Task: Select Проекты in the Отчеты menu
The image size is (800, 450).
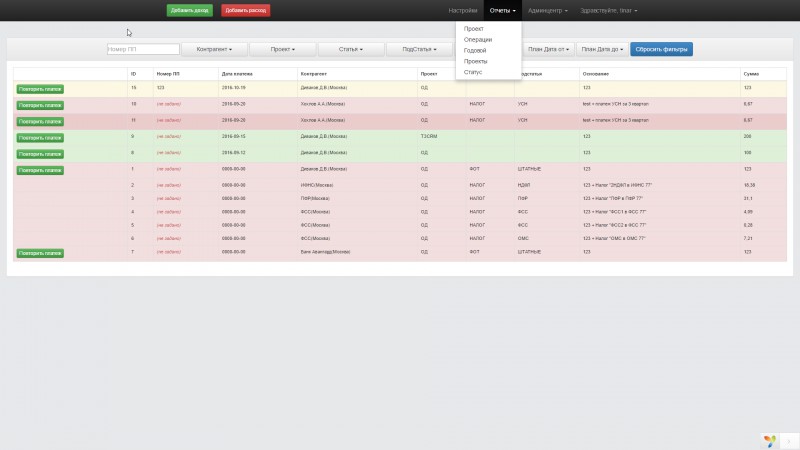Action: pyautogui.click(x=475, y=61)
